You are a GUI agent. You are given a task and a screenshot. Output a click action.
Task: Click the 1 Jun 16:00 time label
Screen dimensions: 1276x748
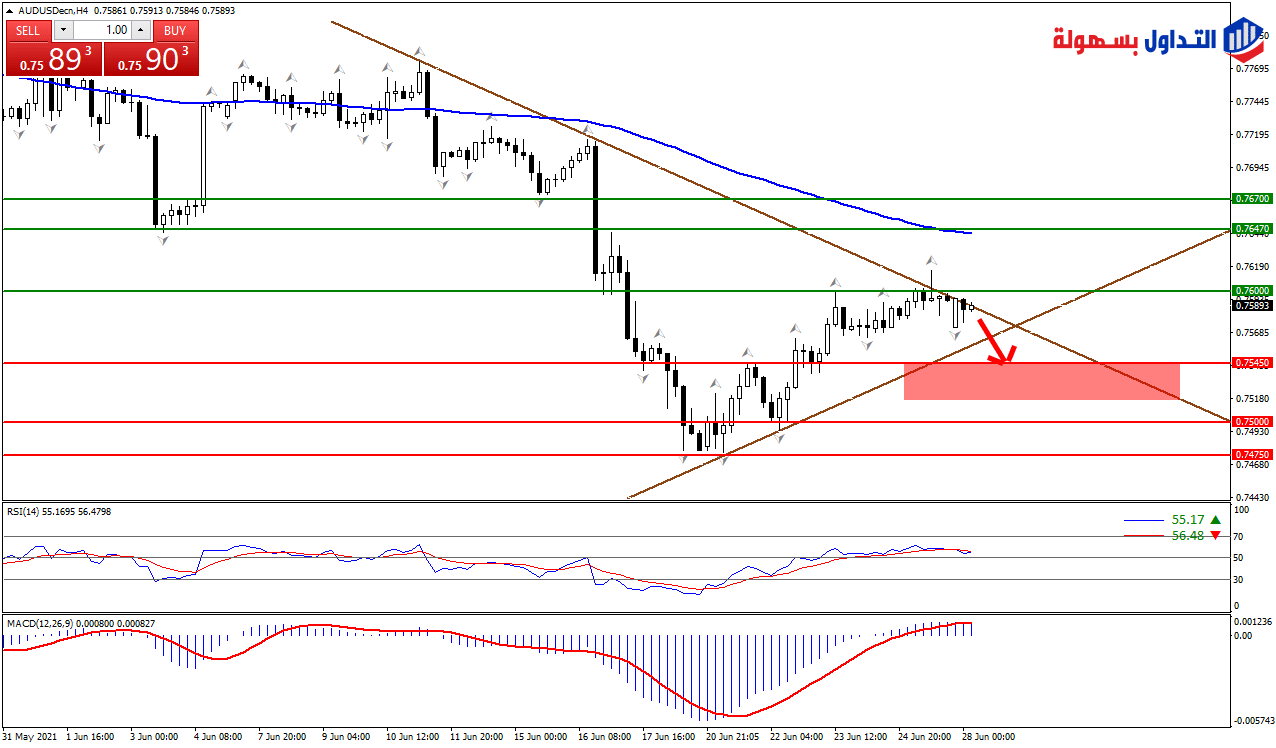90,737
